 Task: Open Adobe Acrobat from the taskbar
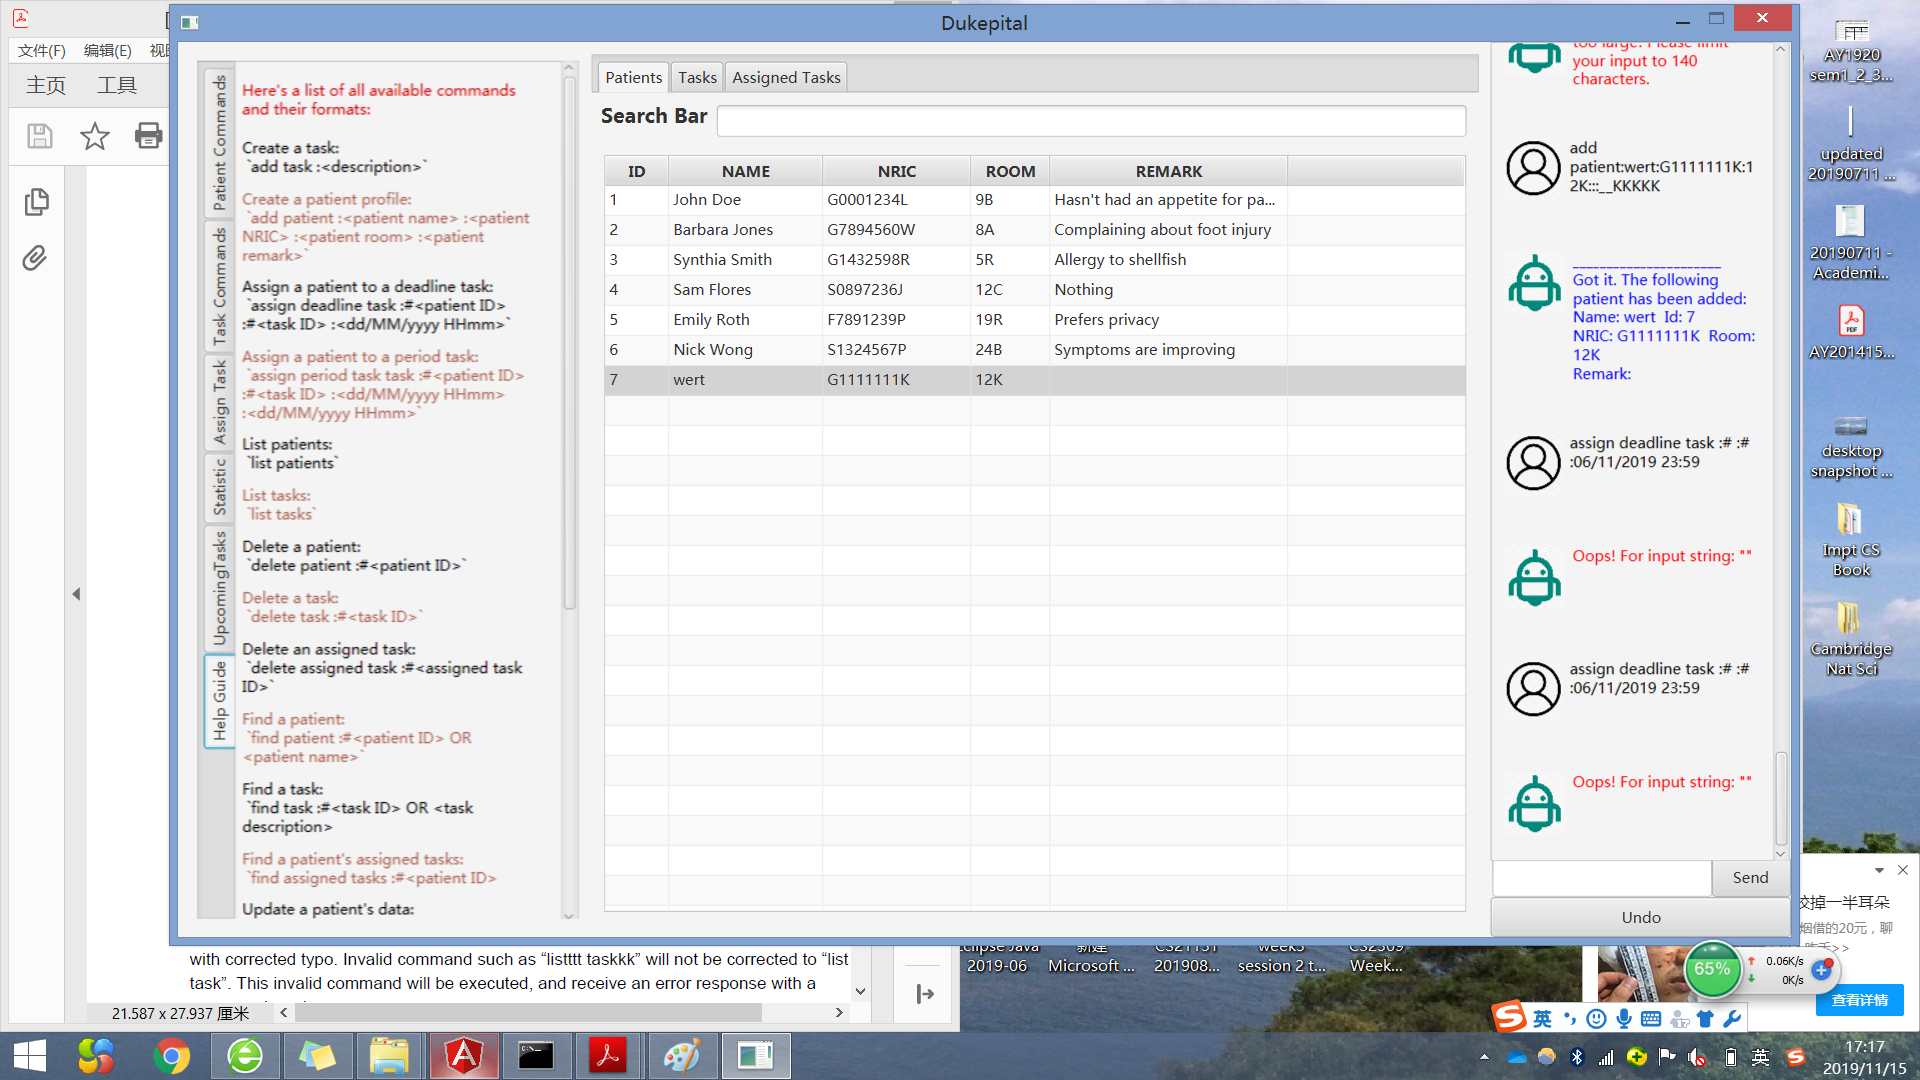(608, 1056)
